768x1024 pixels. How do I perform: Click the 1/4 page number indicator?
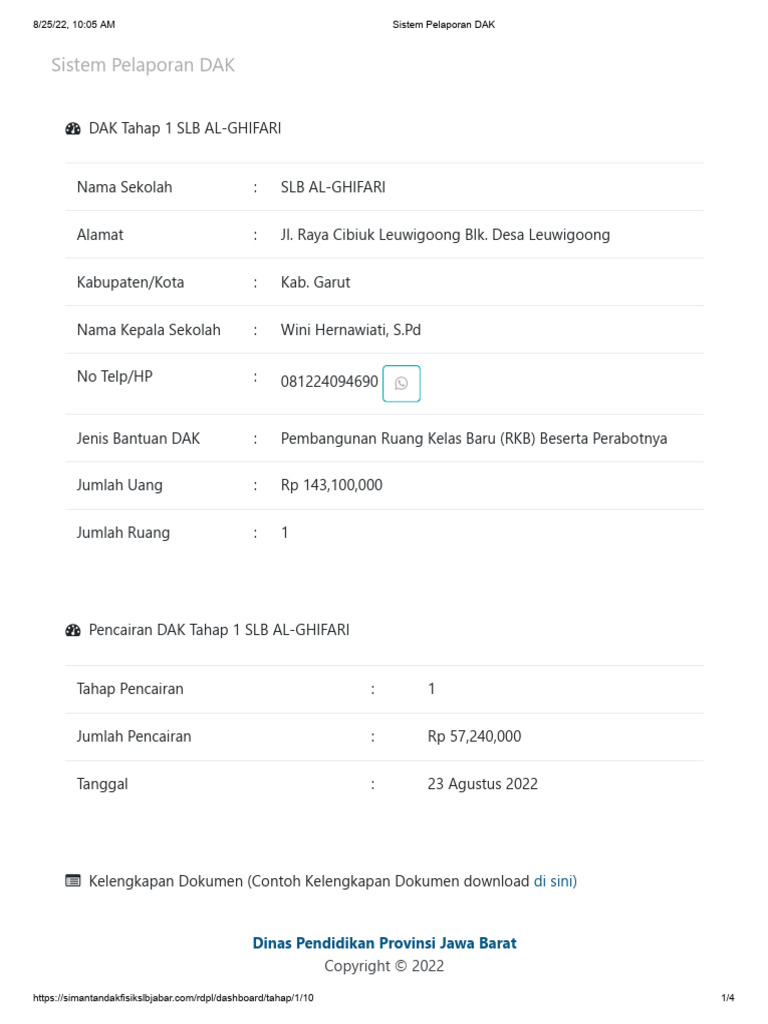(x=728, y=998)
